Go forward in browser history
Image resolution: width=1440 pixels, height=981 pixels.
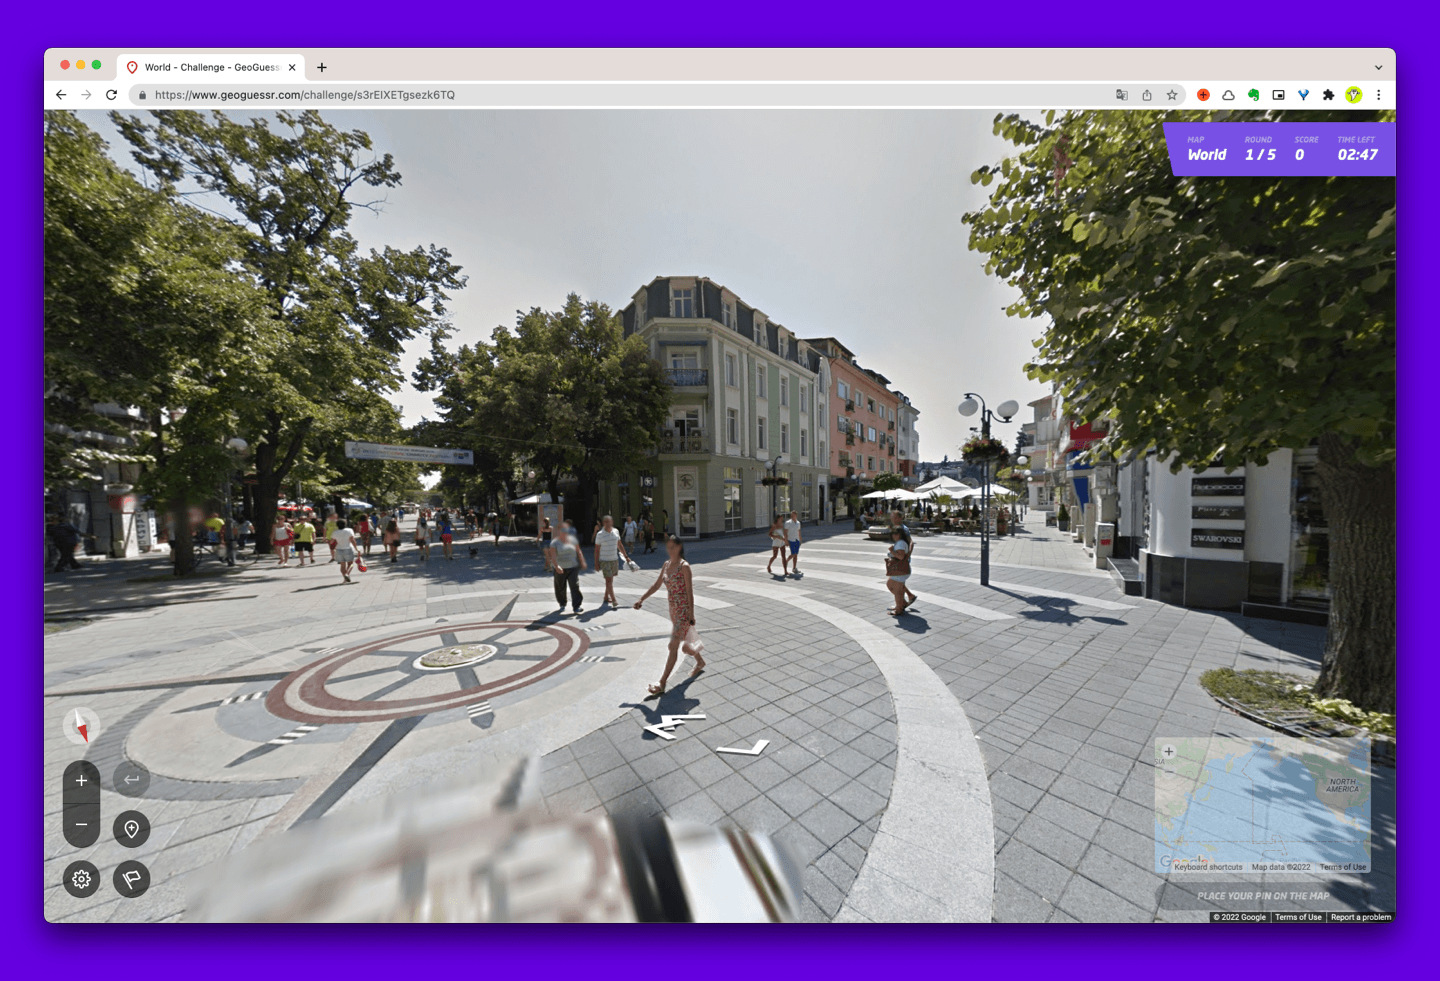click(86, 95)
